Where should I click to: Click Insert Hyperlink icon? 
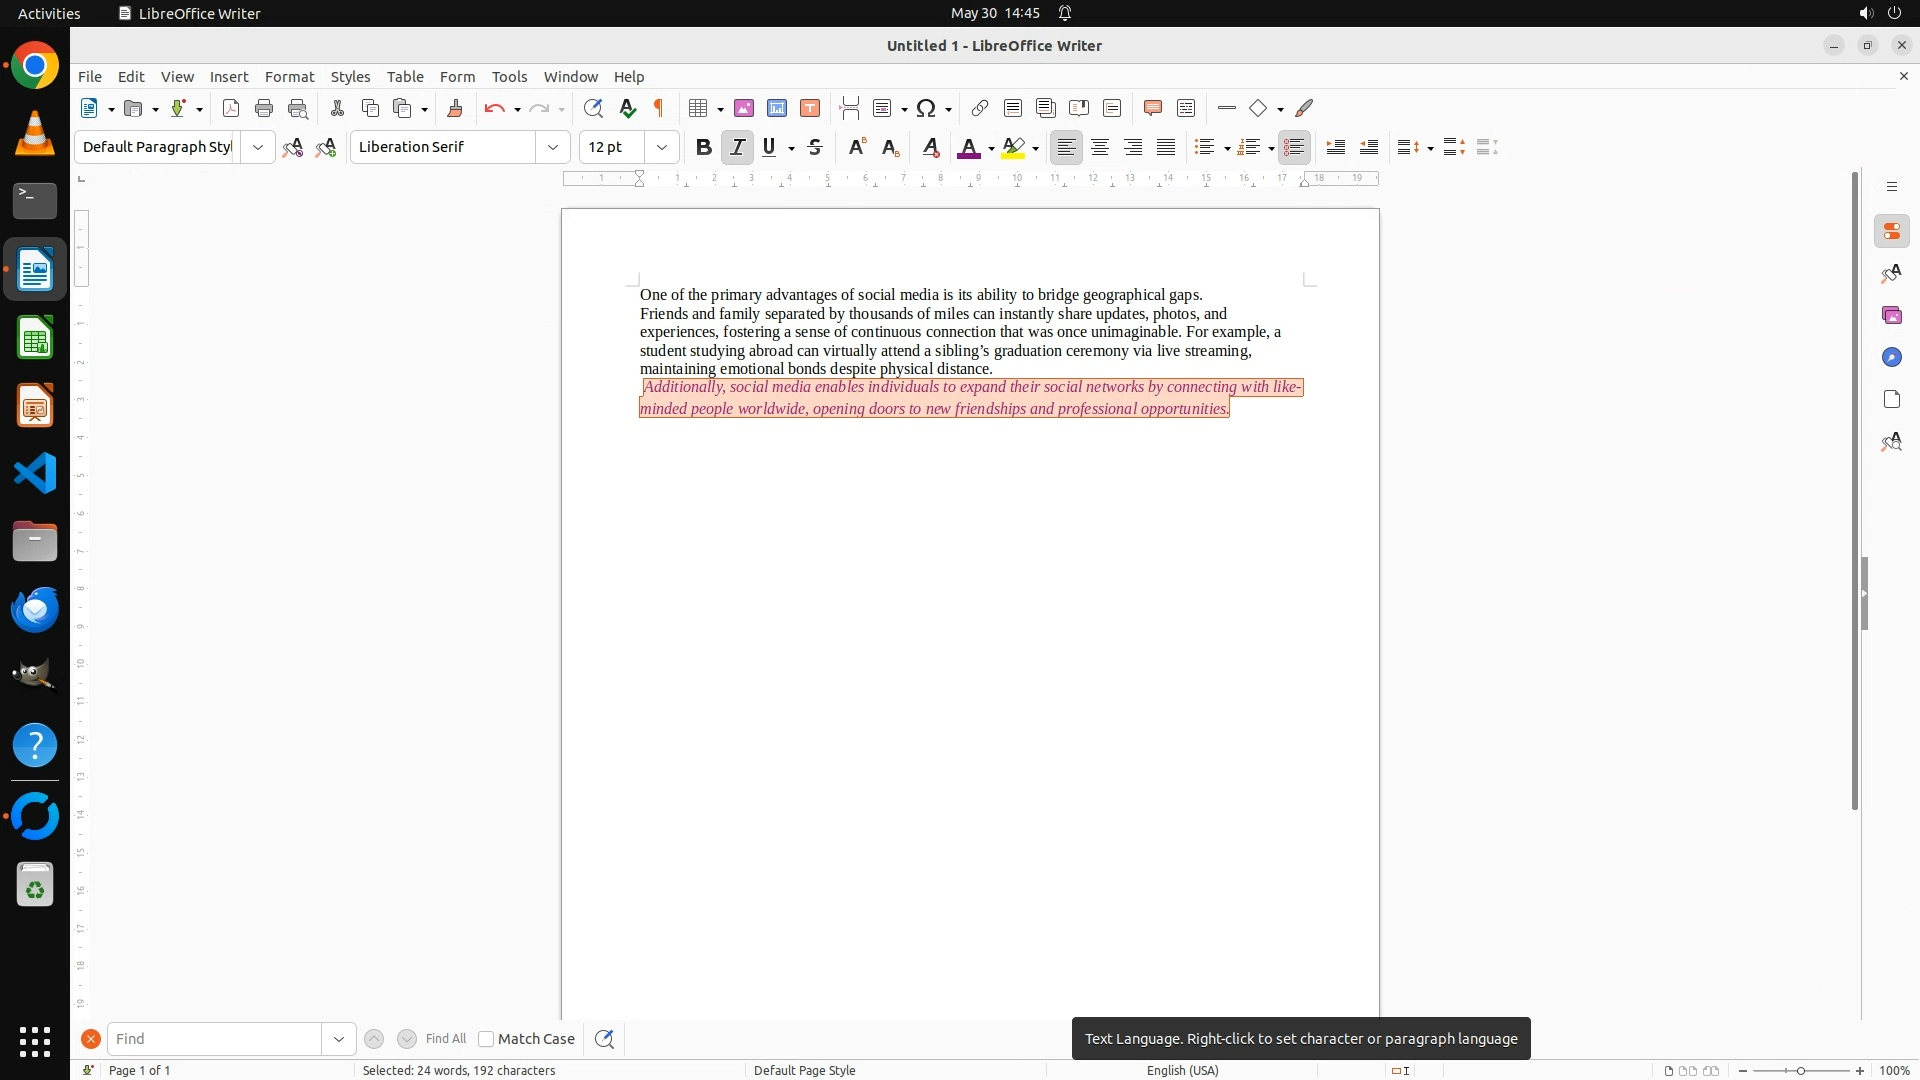(x=980, y=108)
